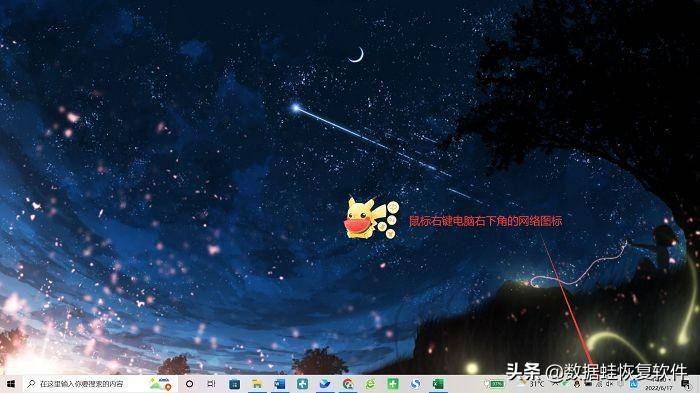Open the bright green plus app icon

coord(393,384)
